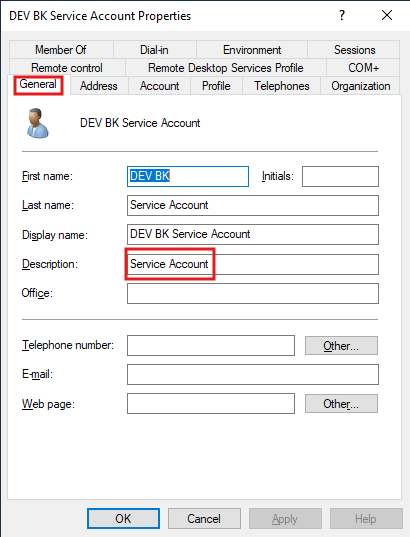
Task: Click the Last name label
Action: tap(48, 205)
